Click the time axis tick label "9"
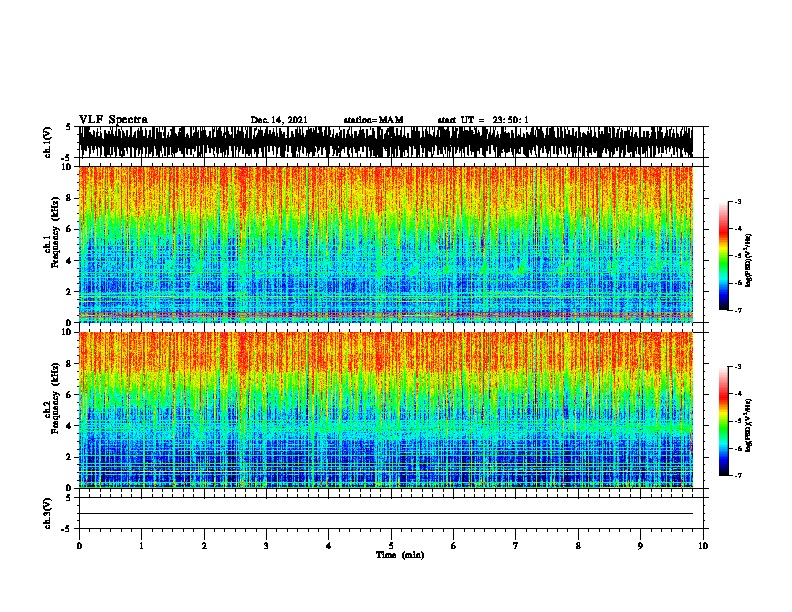Screen dimensions: 792x612 (640, 546)
